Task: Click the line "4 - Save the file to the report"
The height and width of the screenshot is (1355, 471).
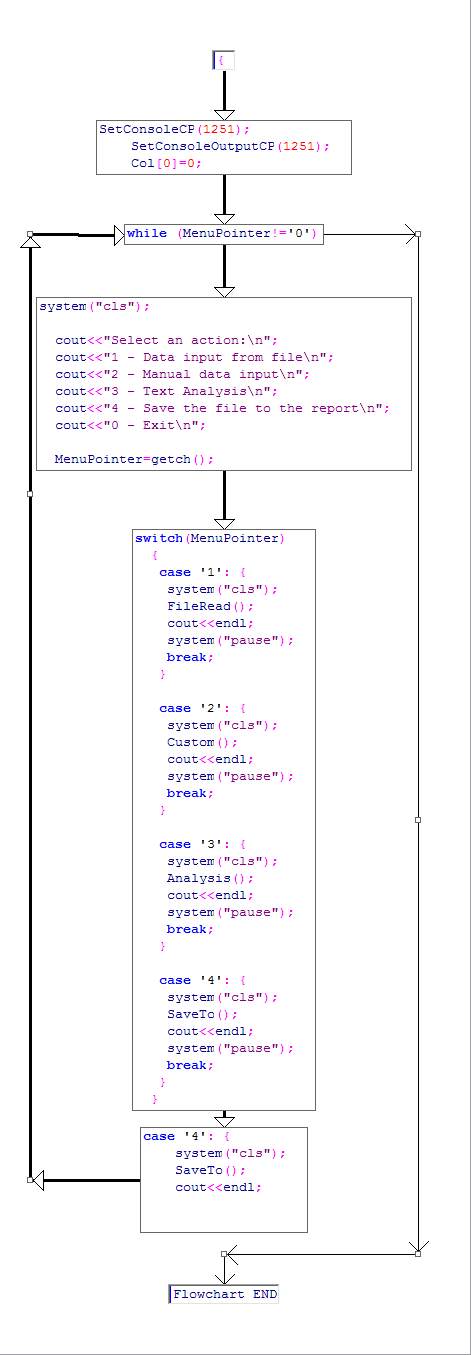Action: click(222, 408)
